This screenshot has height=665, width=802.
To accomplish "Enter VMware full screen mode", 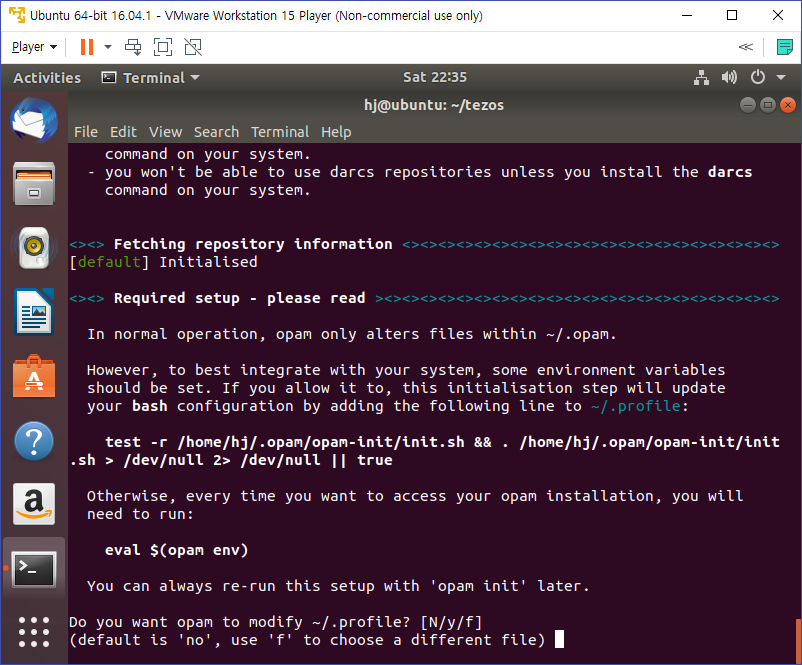I will point(163,47).
